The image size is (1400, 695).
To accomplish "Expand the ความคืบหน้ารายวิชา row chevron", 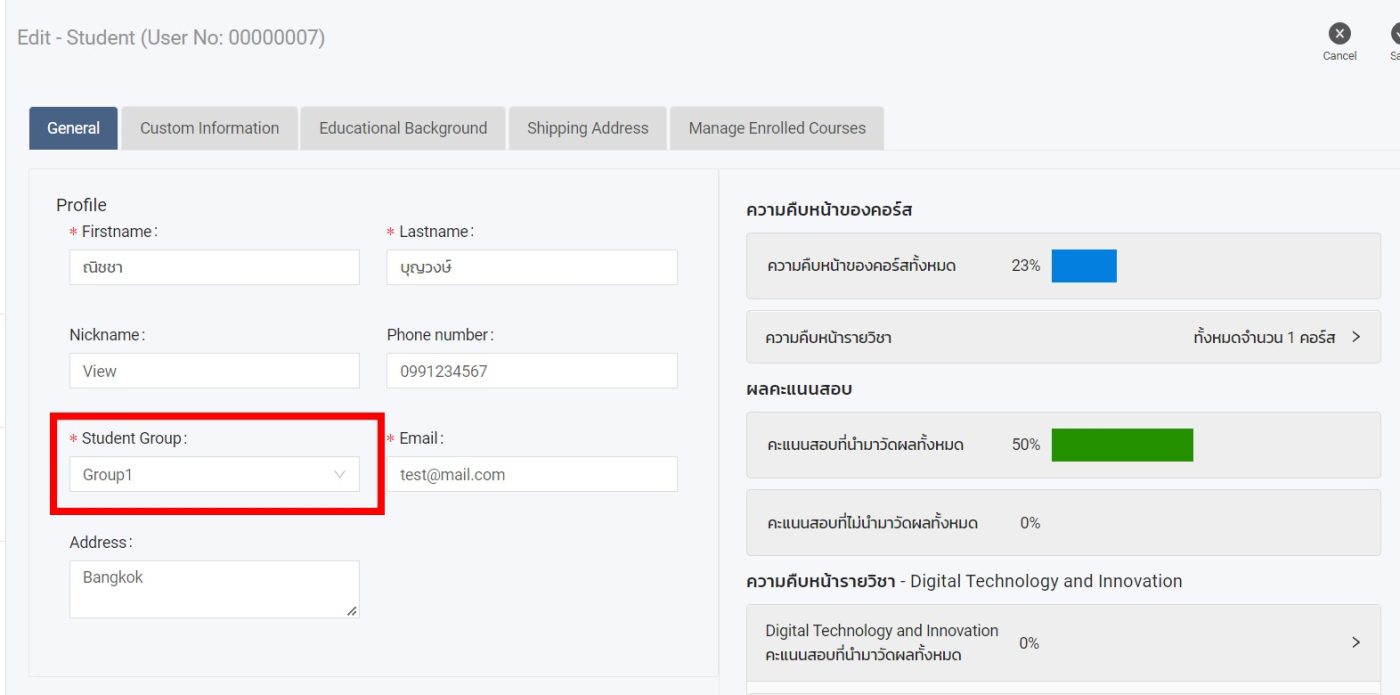I will tap(1356, 337).
